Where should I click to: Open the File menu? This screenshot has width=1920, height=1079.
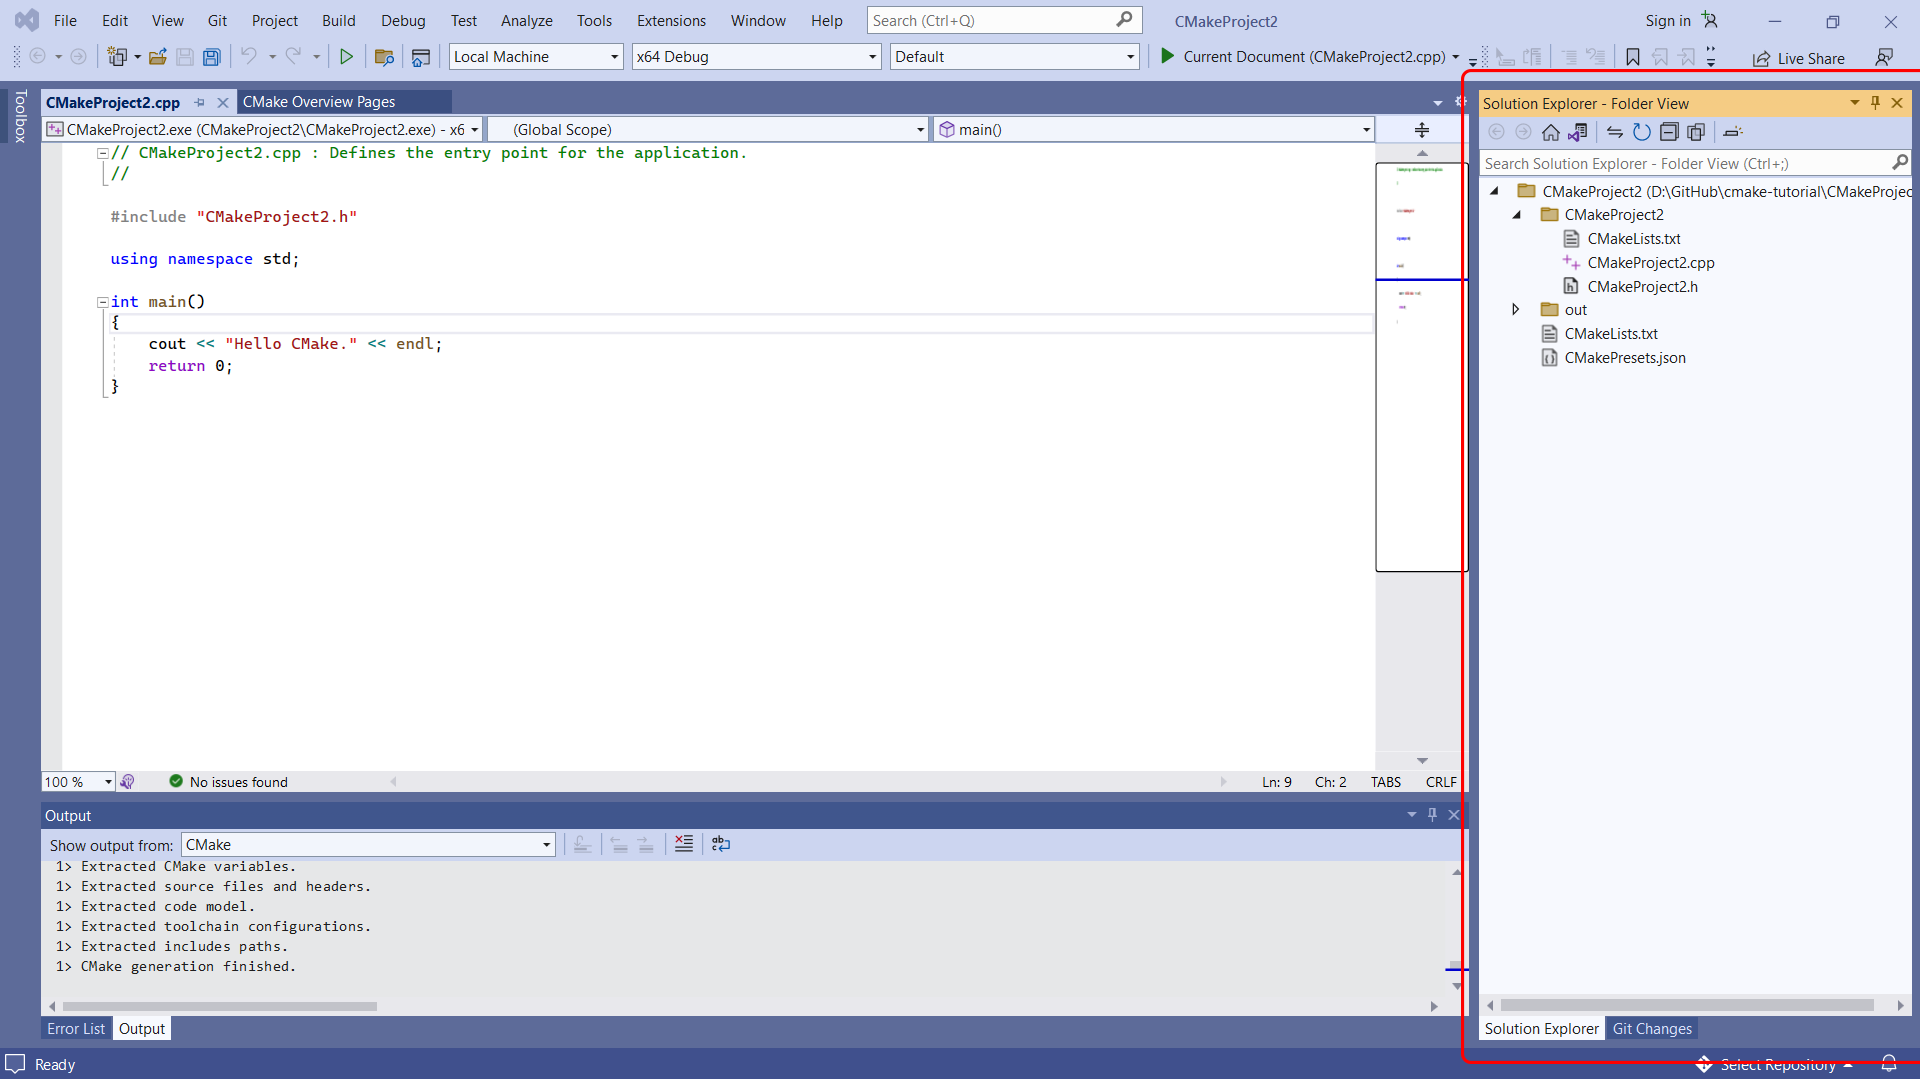(x=65, y=20)
